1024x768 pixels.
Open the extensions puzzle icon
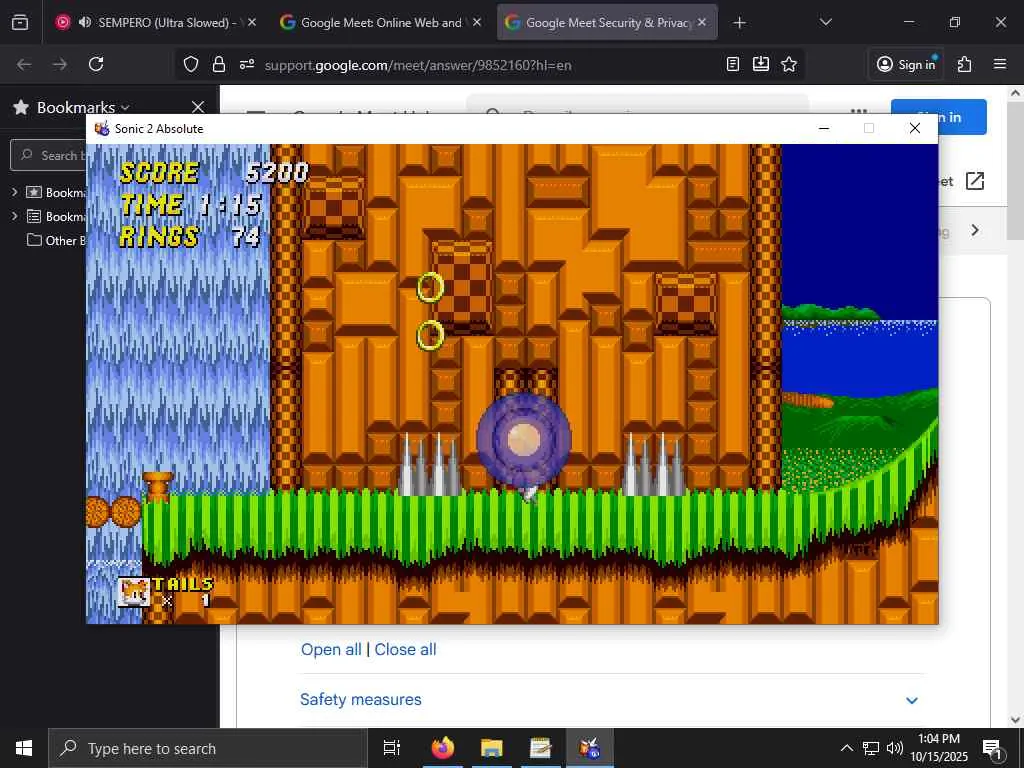(965, 64)
